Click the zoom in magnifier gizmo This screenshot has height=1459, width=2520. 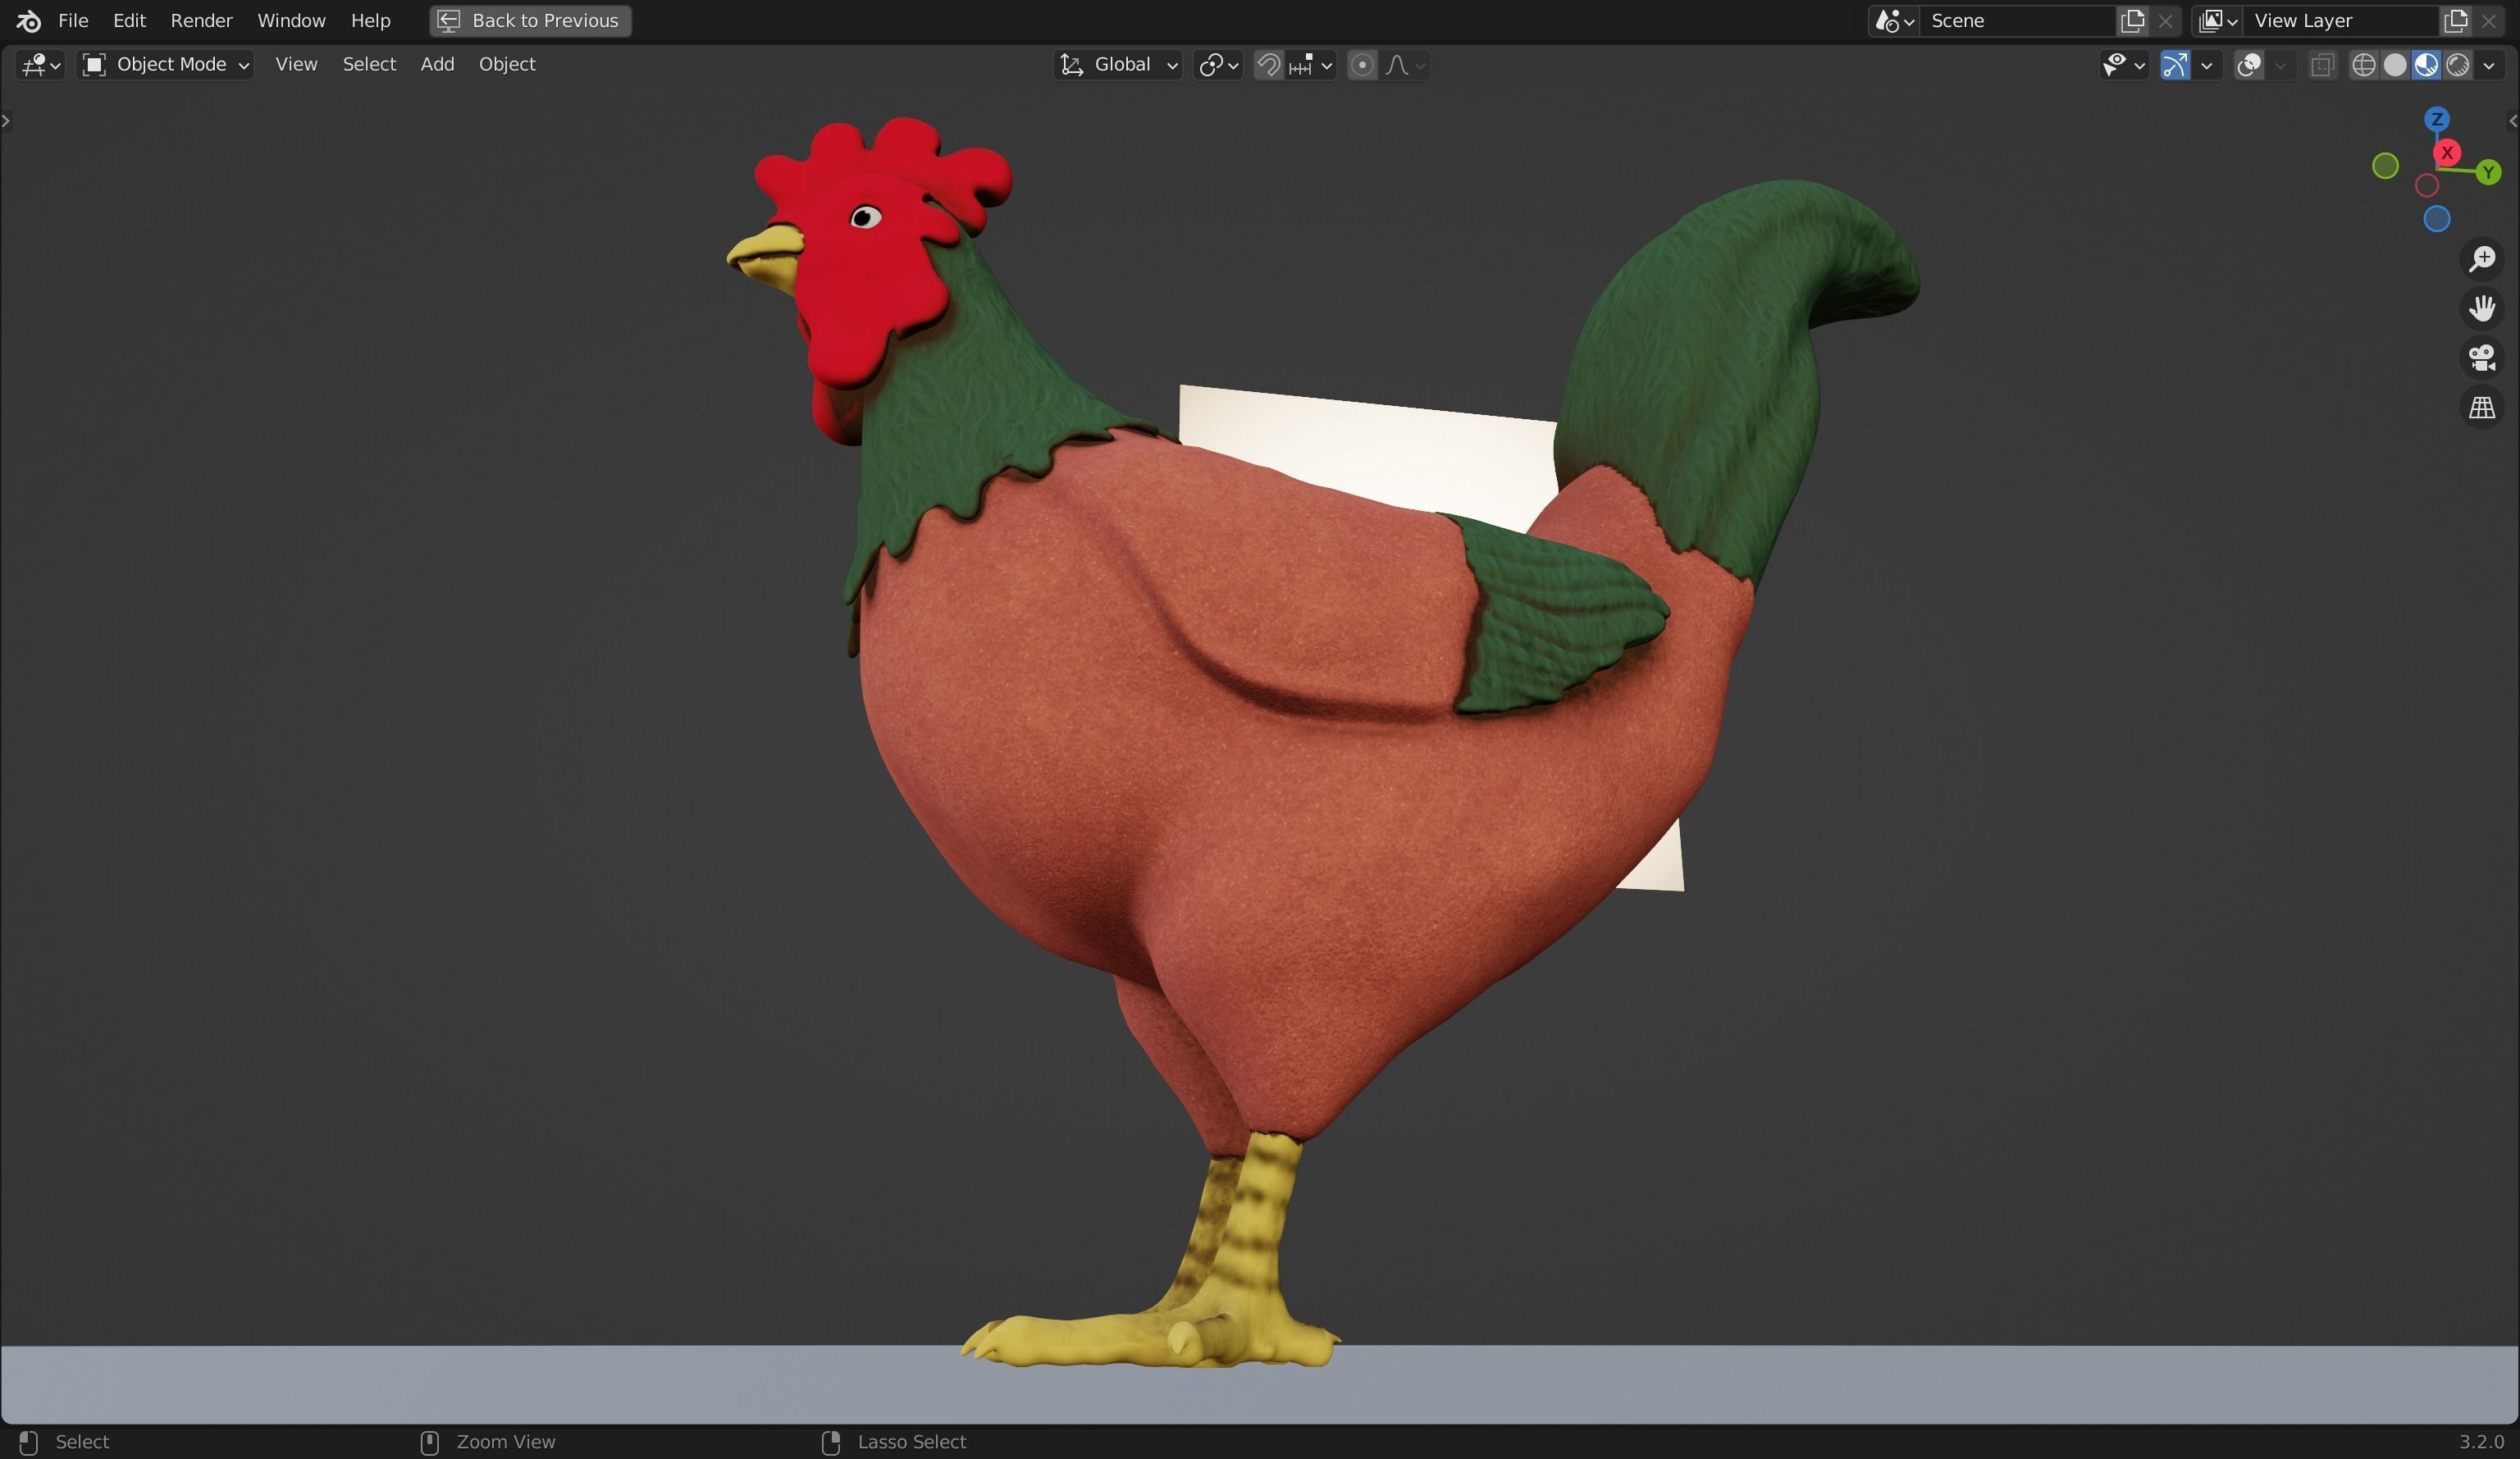pyautogui.click(x=2483, y=259)
